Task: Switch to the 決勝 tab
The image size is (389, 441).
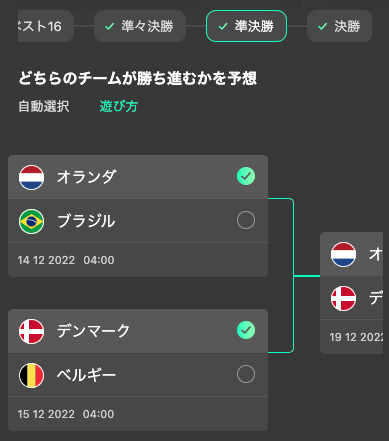Action: tap(339, 26)
